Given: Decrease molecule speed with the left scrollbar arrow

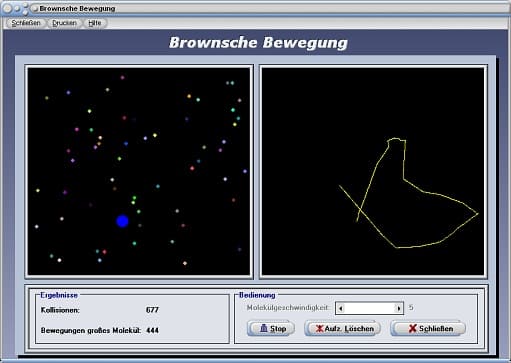Looking at the screenshot, I should [340, 308].
